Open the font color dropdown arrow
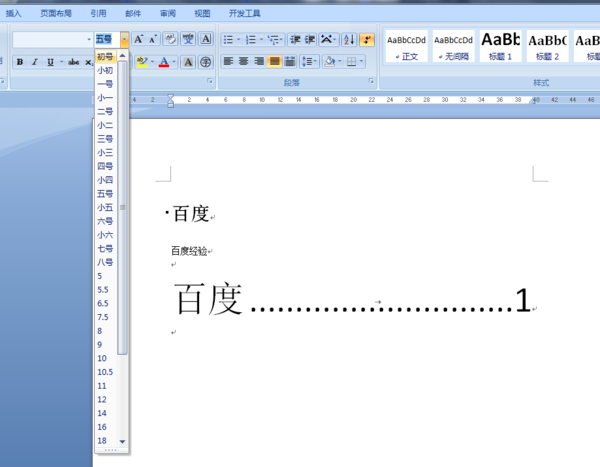The height and width of the screenshot is (467, 600). (174, 62)
